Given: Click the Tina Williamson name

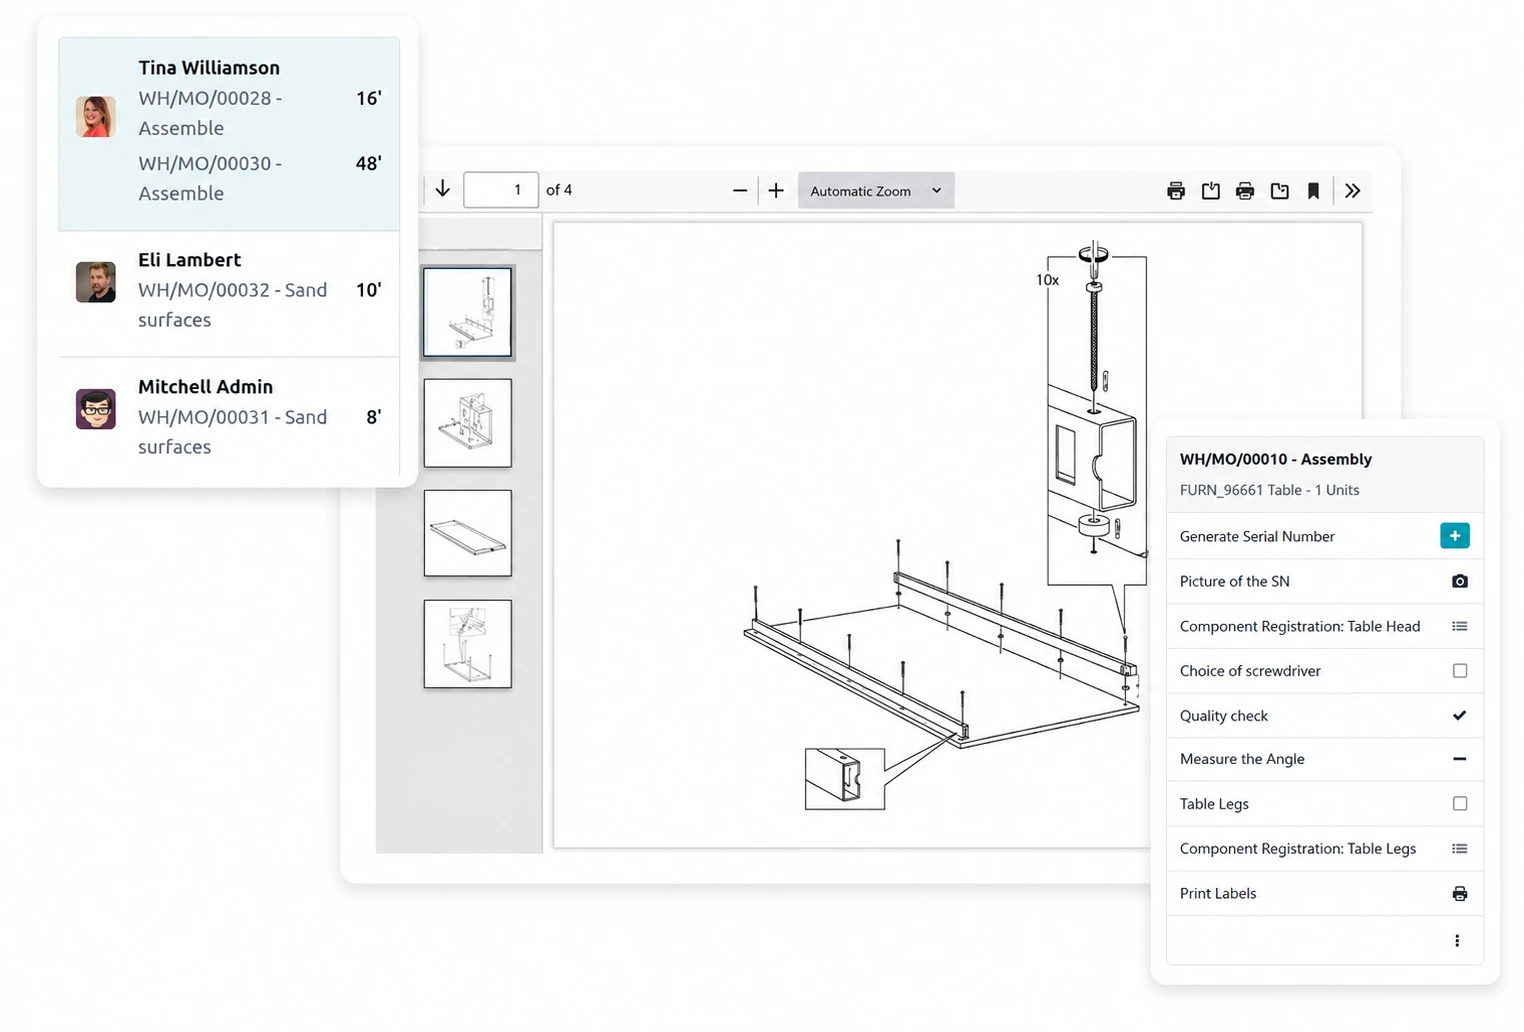Looking at the screenshot, I should coord(209,67).
